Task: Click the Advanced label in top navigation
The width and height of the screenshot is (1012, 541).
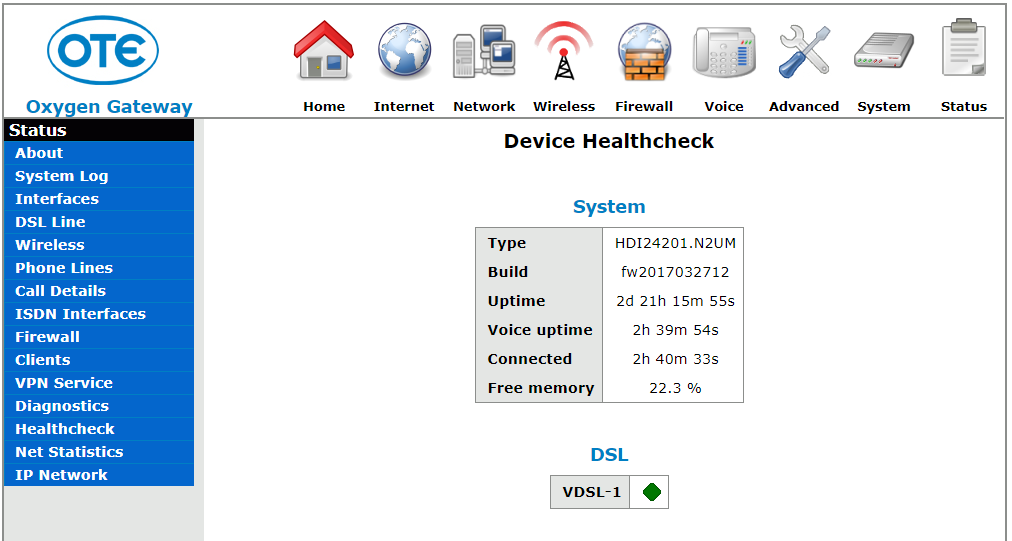Action: click(x=804, y=107)
